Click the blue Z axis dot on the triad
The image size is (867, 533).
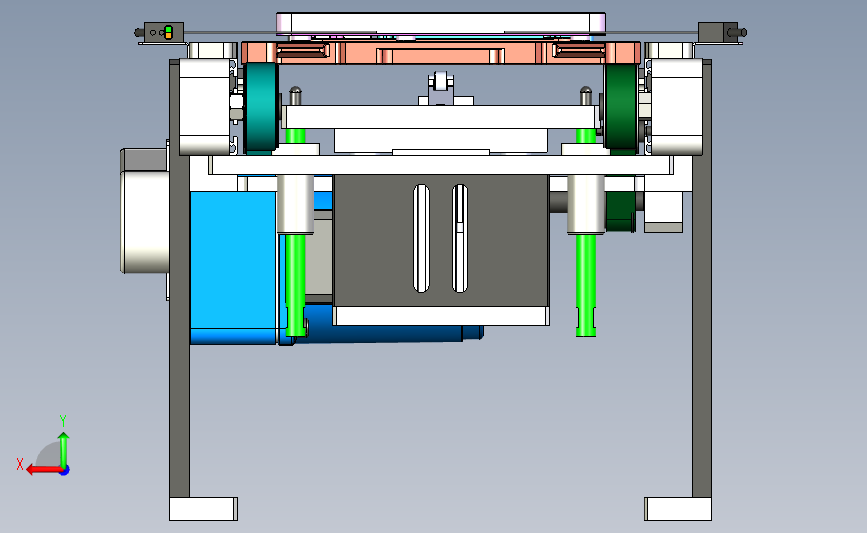(64, 470)
